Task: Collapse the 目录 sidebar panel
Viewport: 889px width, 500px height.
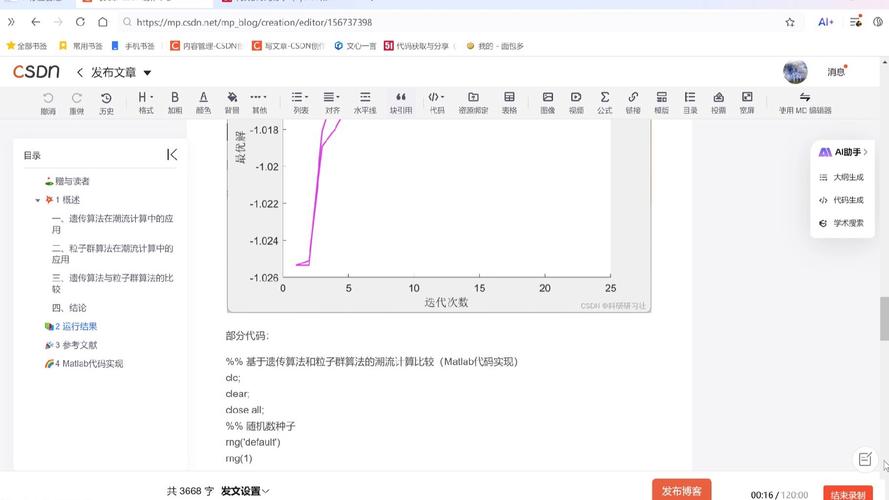Action: pyautogui.click(x=172, y=155)
